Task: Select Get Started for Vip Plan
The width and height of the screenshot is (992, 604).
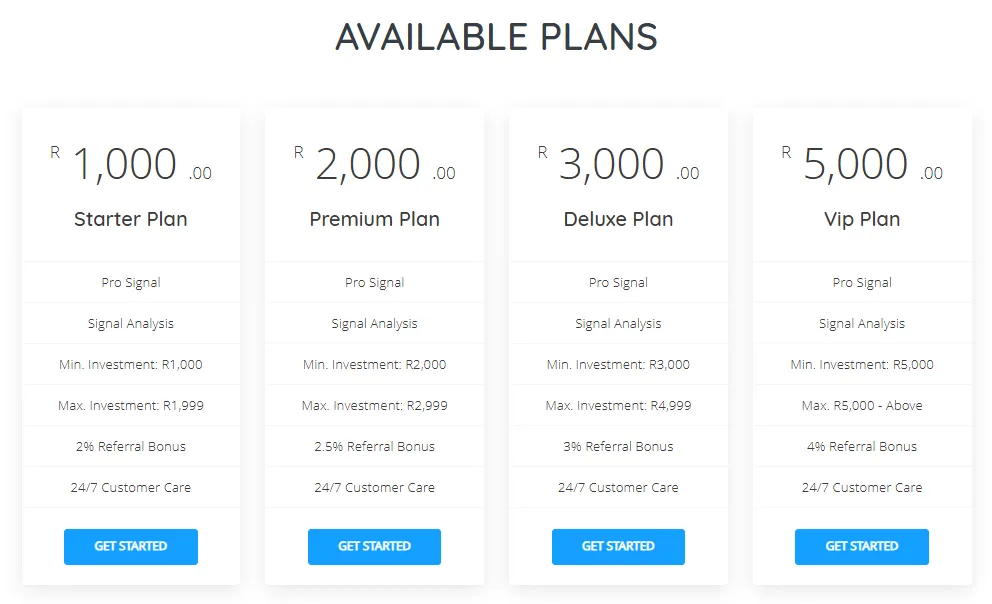Action: point(862,547)
